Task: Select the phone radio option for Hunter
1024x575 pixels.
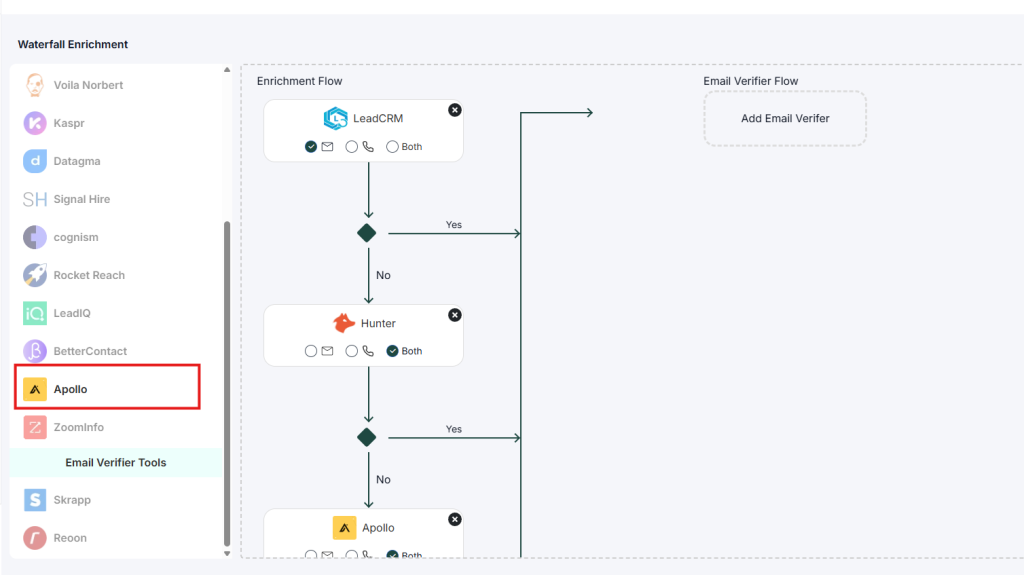Action: pyautogui.click(x=351, y=351)
